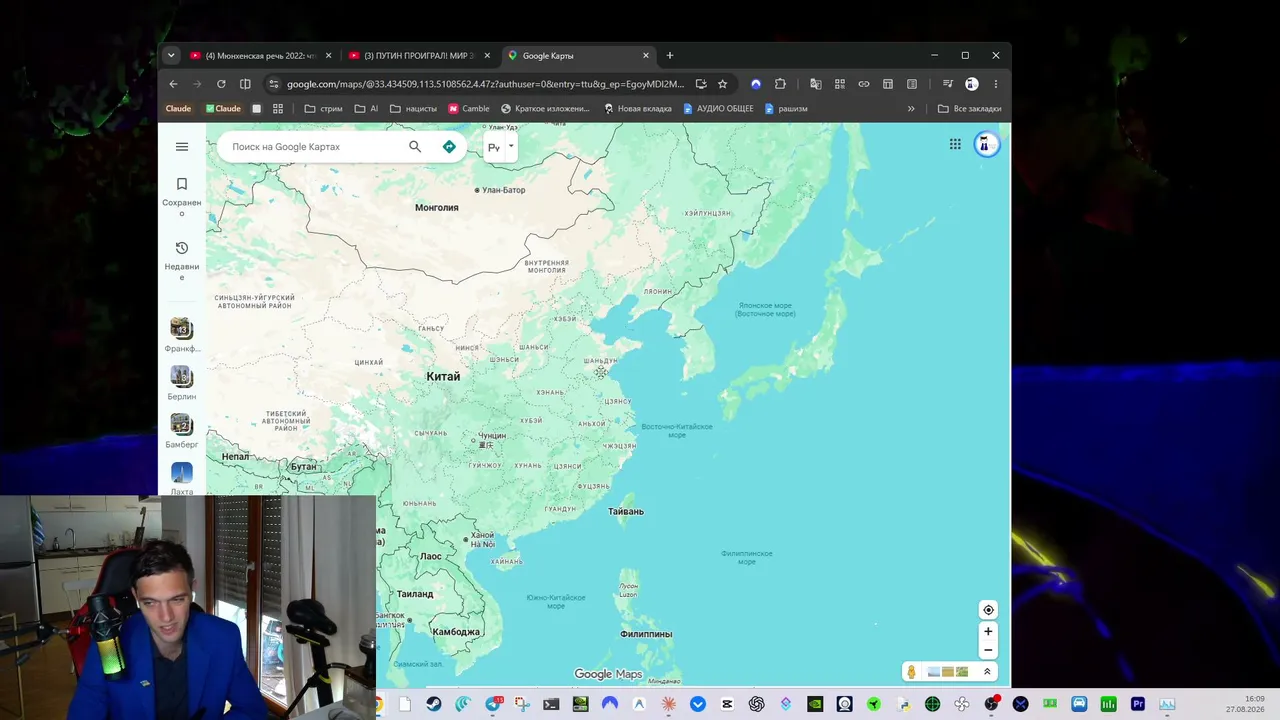Viewport: 1280px width, 720px height.
Task: Click the browser address bar URL
Action: coord(485,84)
